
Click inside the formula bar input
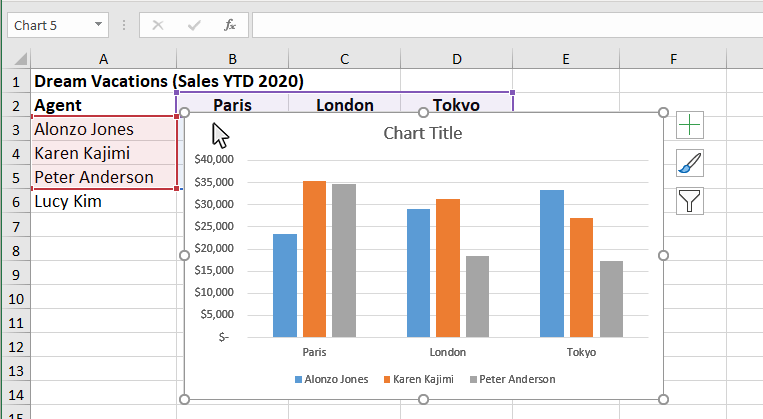508,25
